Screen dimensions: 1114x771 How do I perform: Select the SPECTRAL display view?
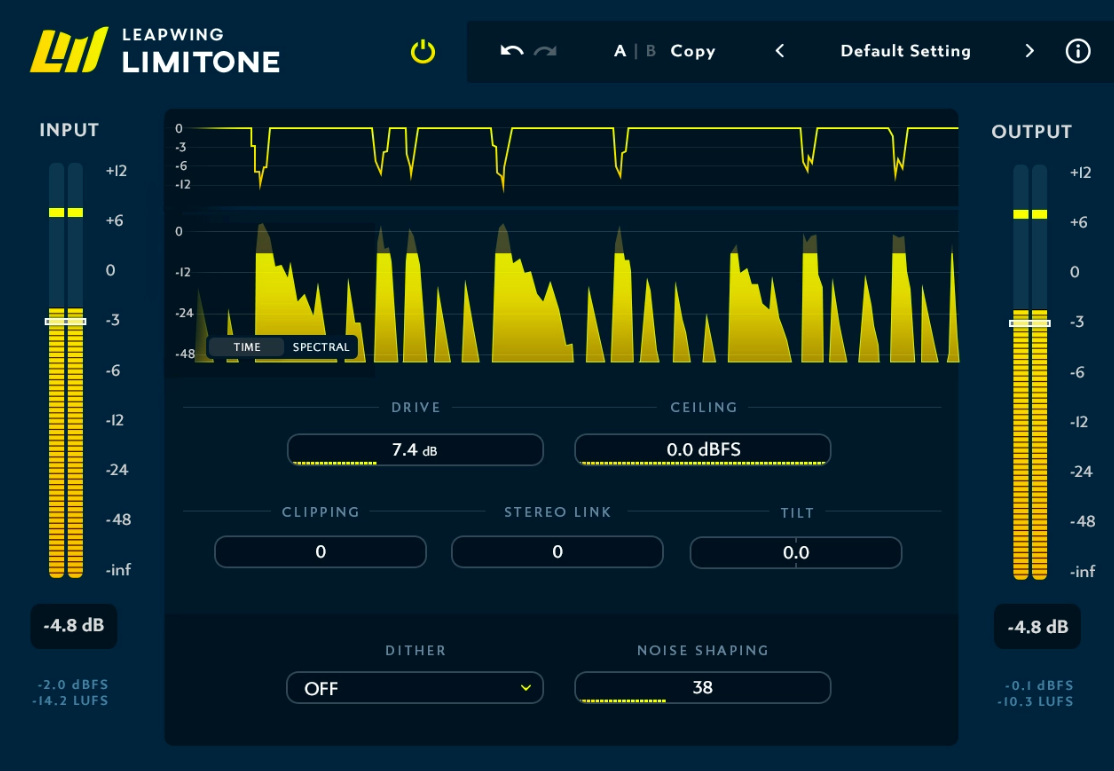pos(321,347)
